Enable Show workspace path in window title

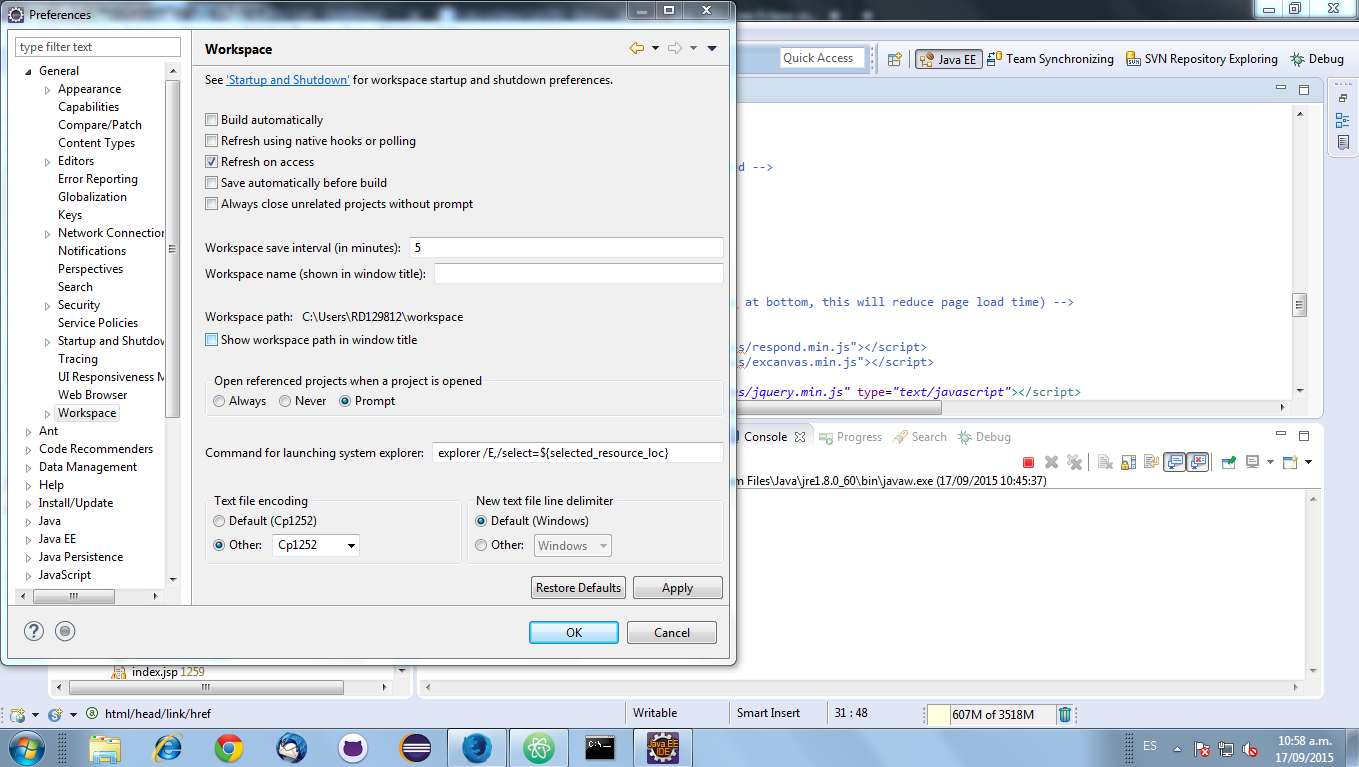211,340
